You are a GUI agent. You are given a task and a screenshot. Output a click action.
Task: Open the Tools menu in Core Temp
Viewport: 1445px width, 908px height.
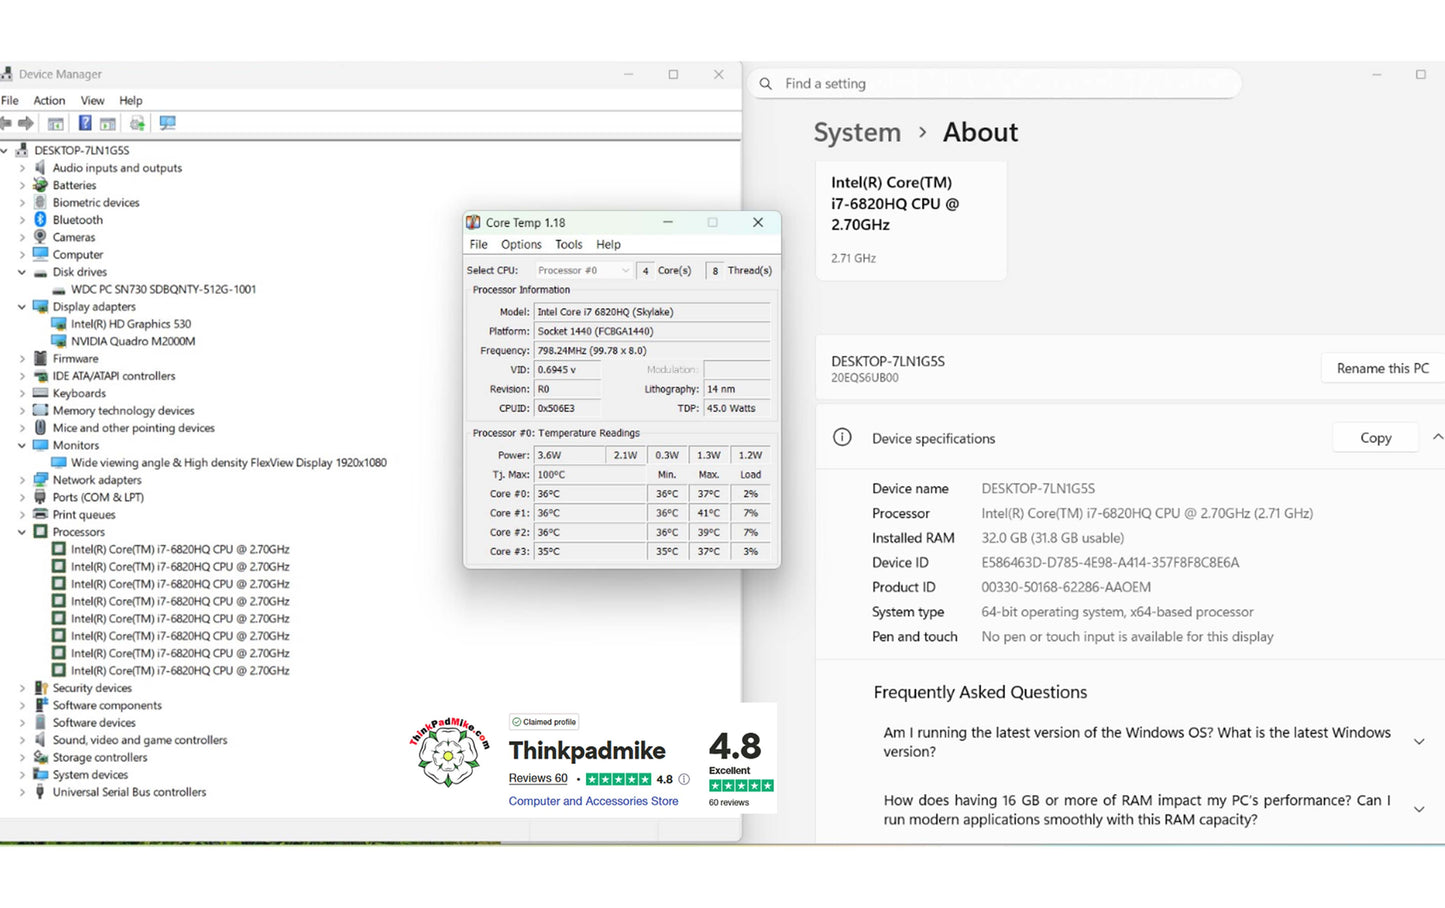569,244
